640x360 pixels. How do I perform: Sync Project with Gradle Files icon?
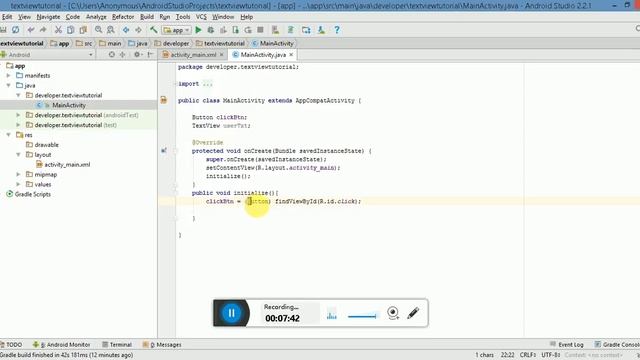click(x=291, y=30)
